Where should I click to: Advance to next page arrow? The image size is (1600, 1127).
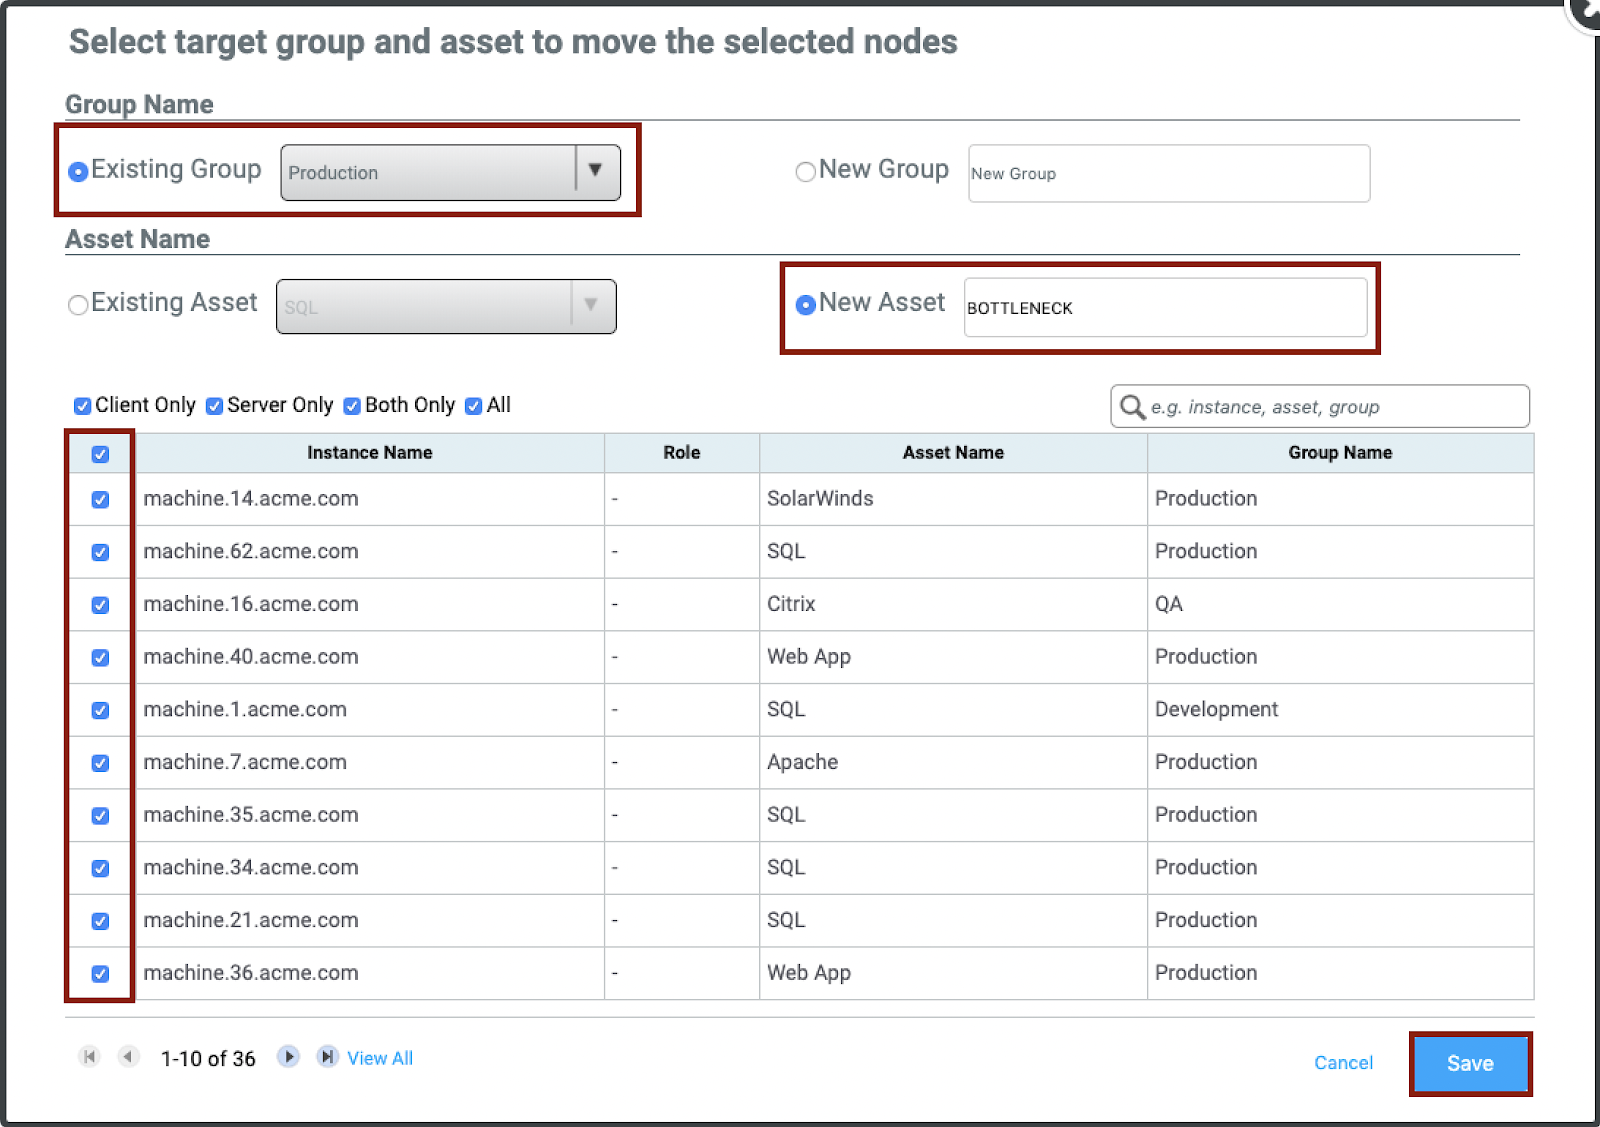(288, 1057)
